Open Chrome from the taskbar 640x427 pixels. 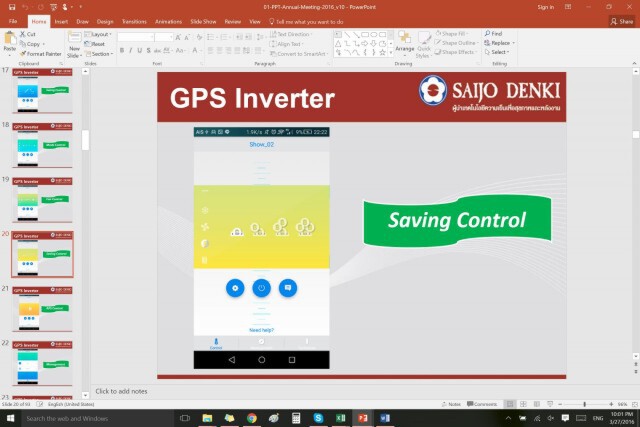pos(252,418)
